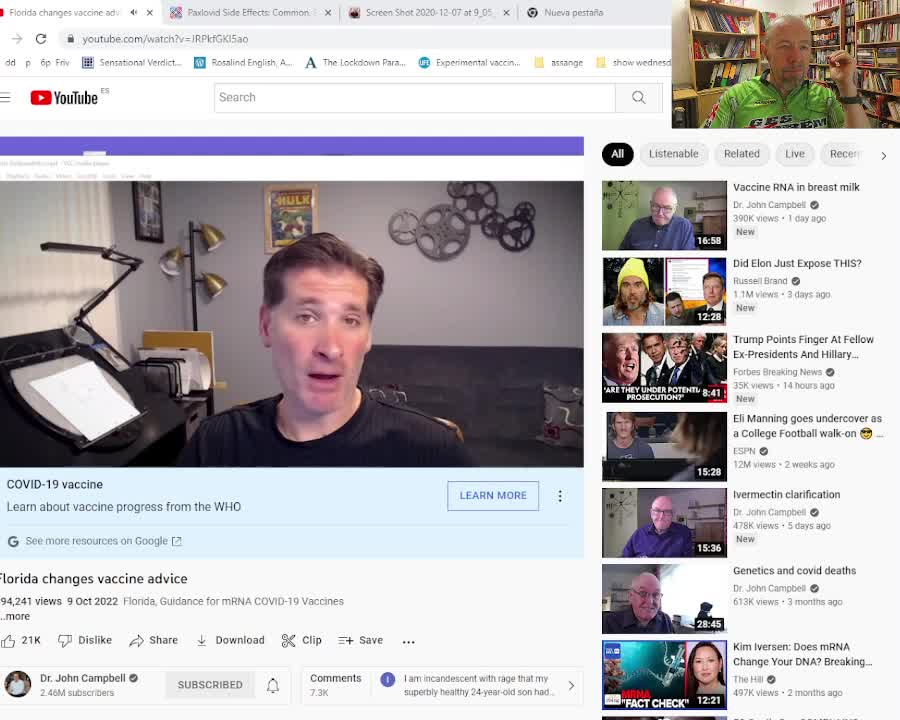Open Rosalind English bookmark
This screenshot has height=720, width=900.
coord(243,63)
